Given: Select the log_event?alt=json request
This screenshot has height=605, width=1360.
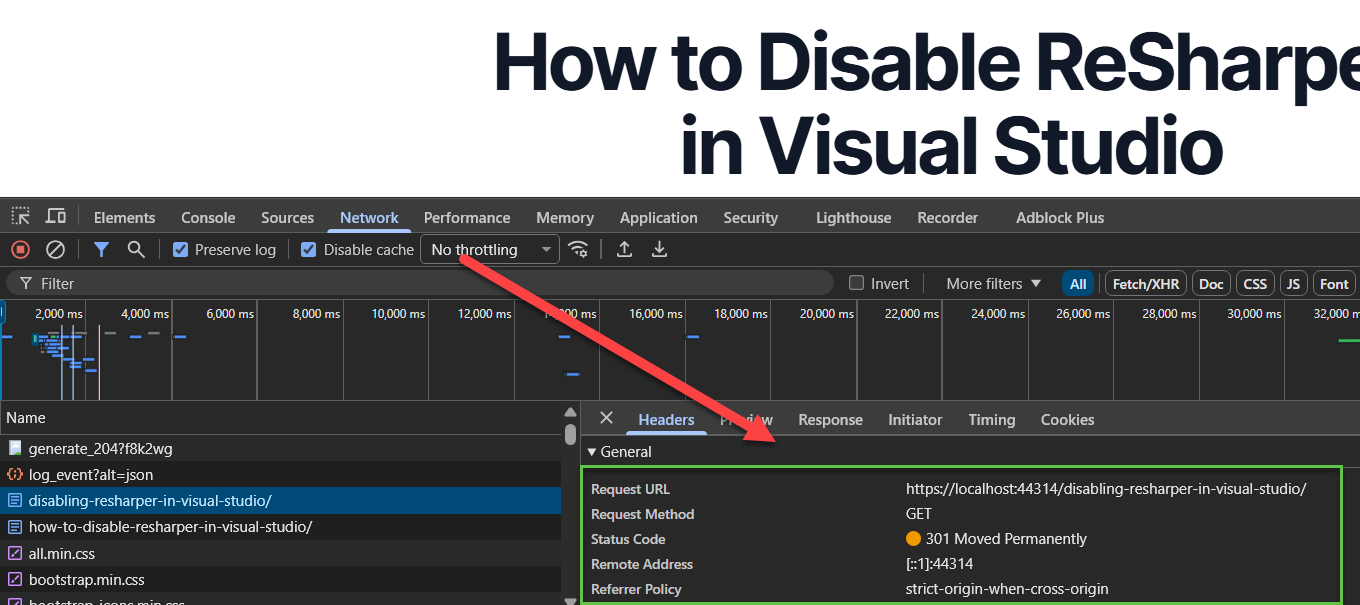Looking at the screenshot, I should point(280,475).
